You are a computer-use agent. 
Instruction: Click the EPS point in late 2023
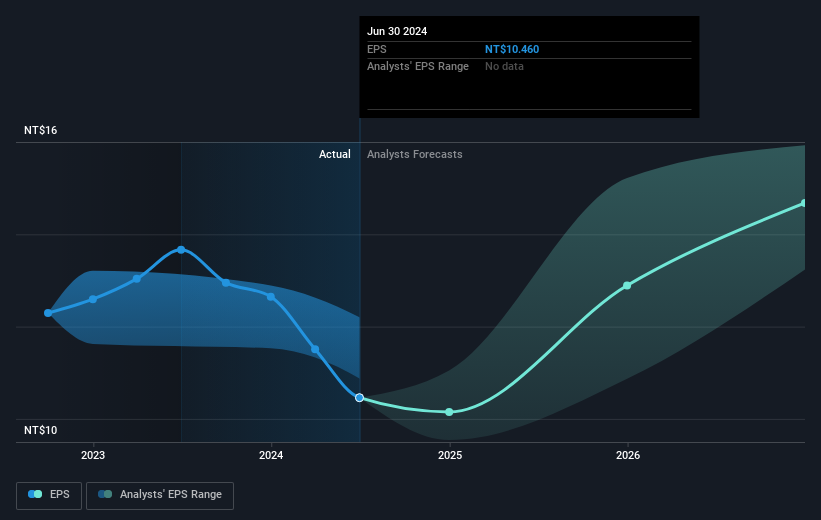coord(226,283)
